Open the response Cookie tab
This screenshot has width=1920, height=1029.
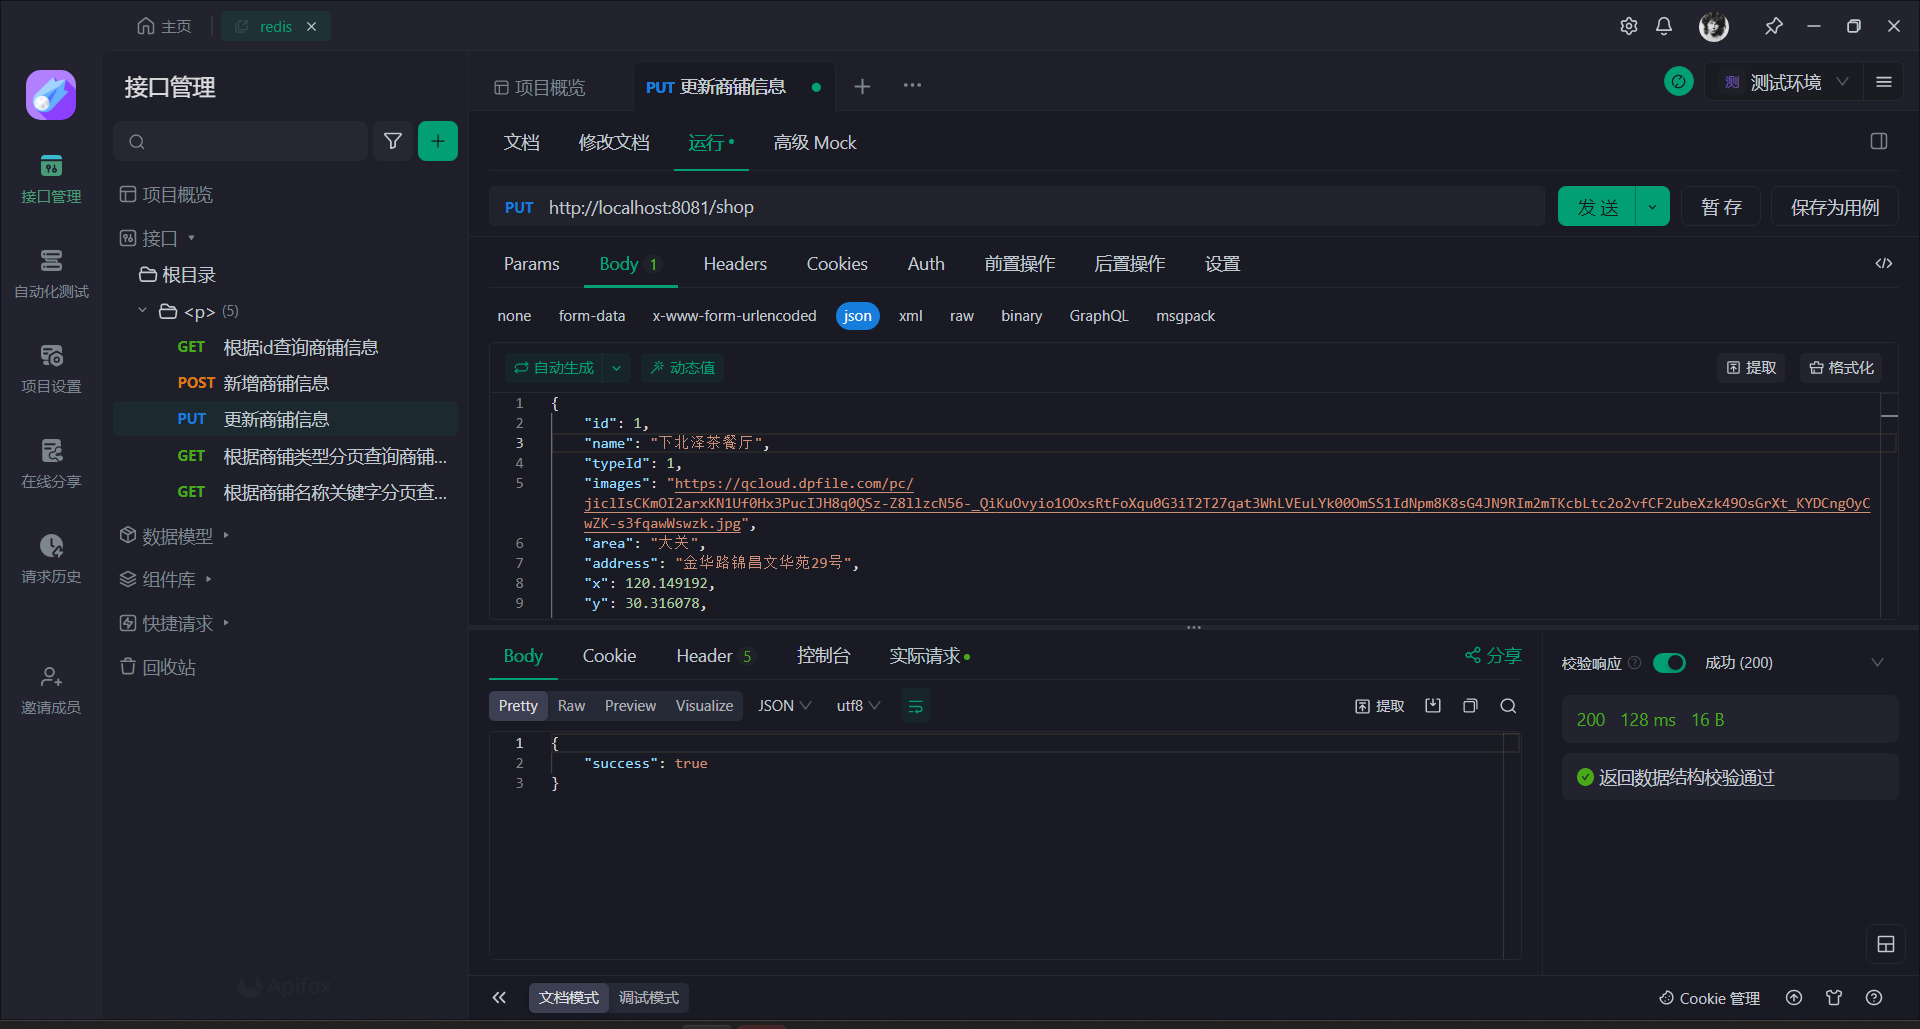coord(609,656)
